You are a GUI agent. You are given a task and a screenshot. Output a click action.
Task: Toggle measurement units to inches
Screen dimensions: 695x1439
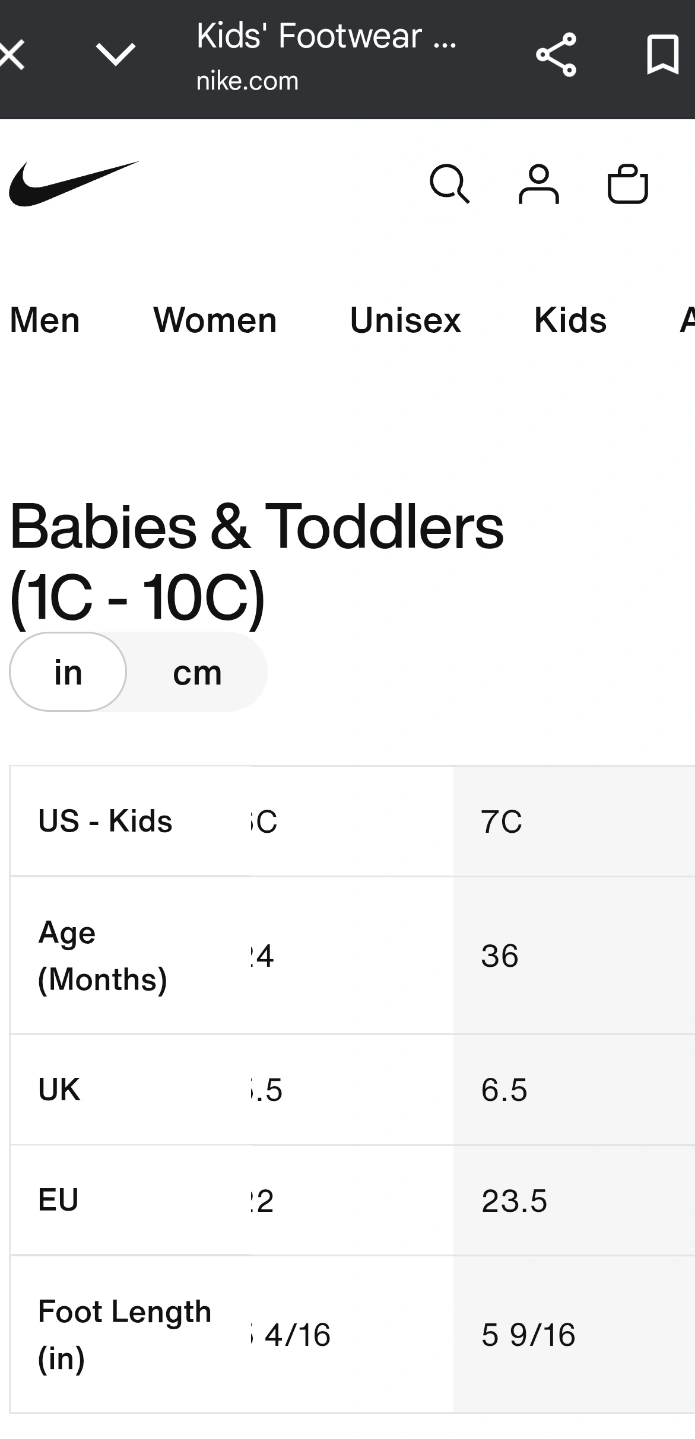68,672
